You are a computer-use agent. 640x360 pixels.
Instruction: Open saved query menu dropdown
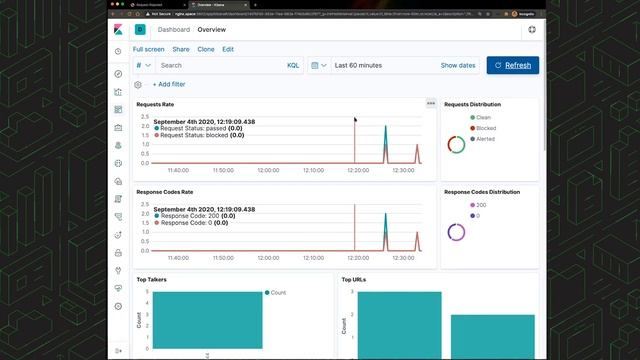[x=143, y=65]
